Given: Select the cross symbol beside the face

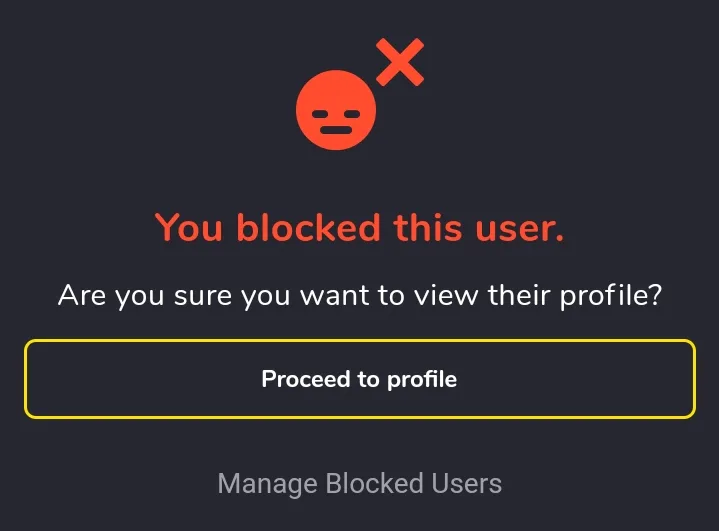Looking at the screenshot, I should pyautogui.click(x=400, y=62).
